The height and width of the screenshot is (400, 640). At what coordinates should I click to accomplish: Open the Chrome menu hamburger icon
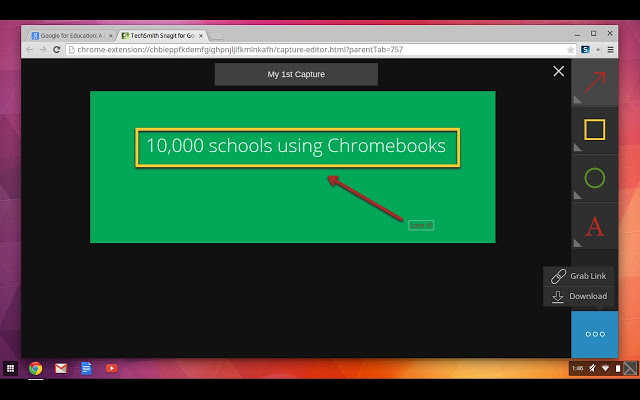click(611, 49)
